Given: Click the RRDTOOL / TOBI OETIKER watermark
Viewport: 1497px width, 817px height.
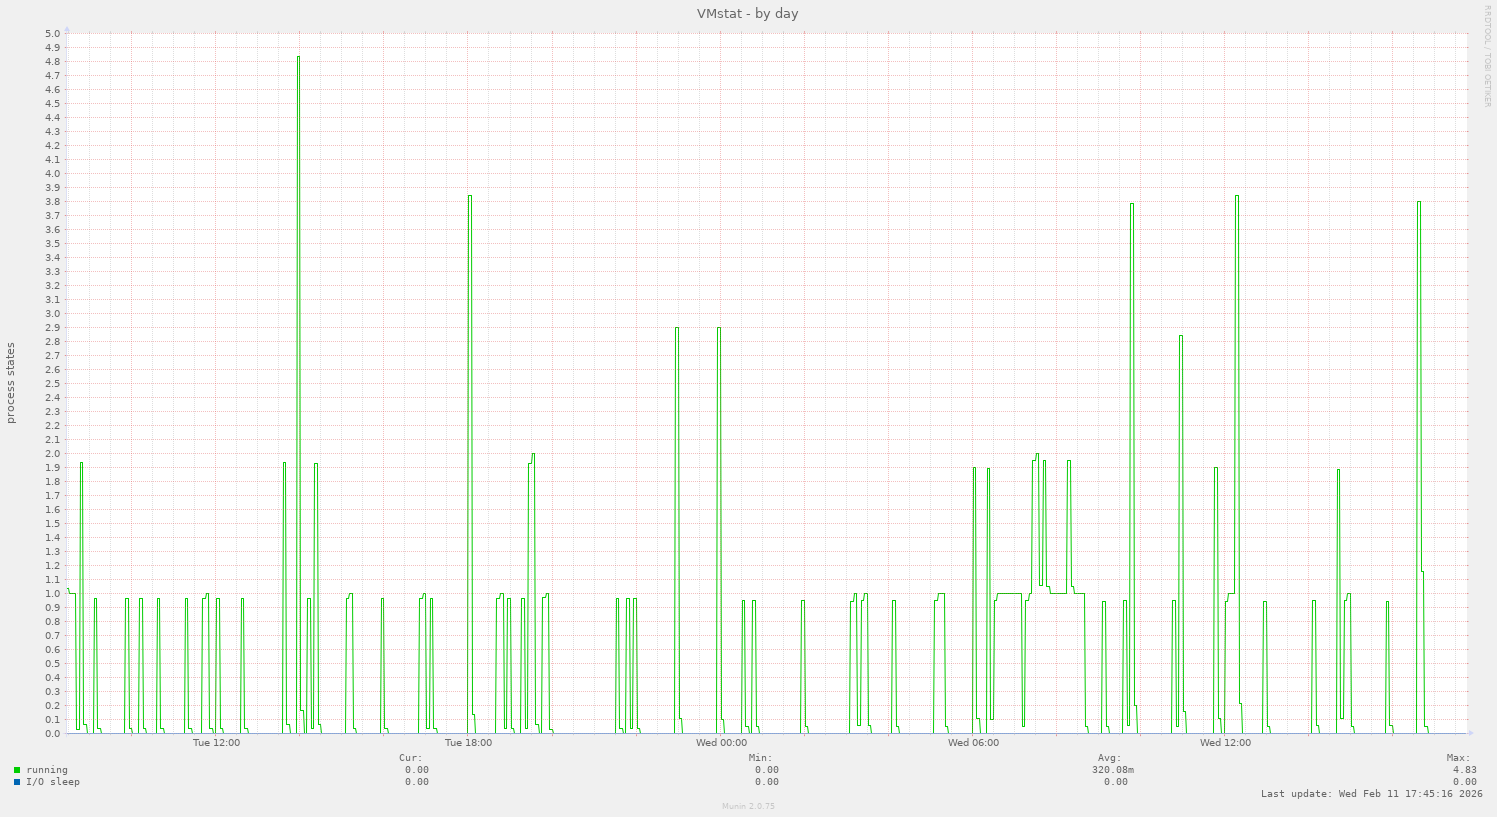Looking at the screenshot, I should point(1487,55).
